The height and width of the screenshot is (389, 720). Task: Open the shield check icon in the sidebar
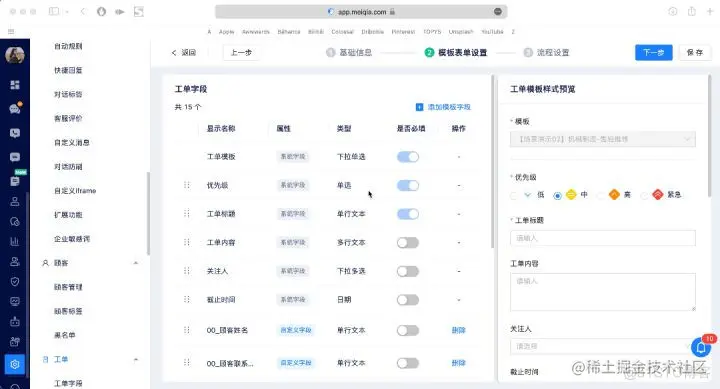15,282
